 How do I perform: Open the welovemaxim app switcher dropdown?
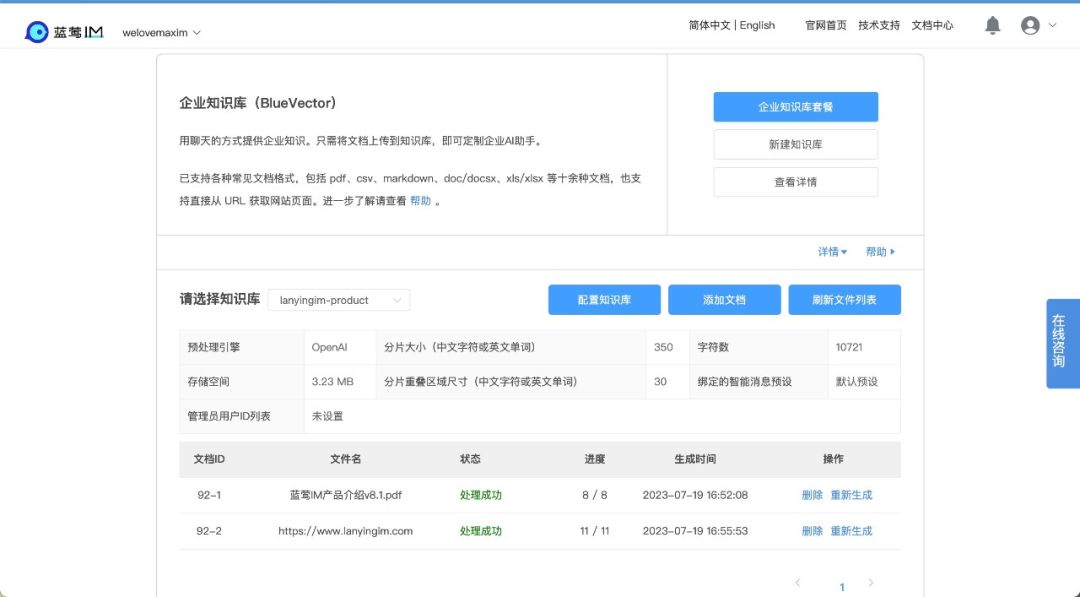[x=161, y=32]
